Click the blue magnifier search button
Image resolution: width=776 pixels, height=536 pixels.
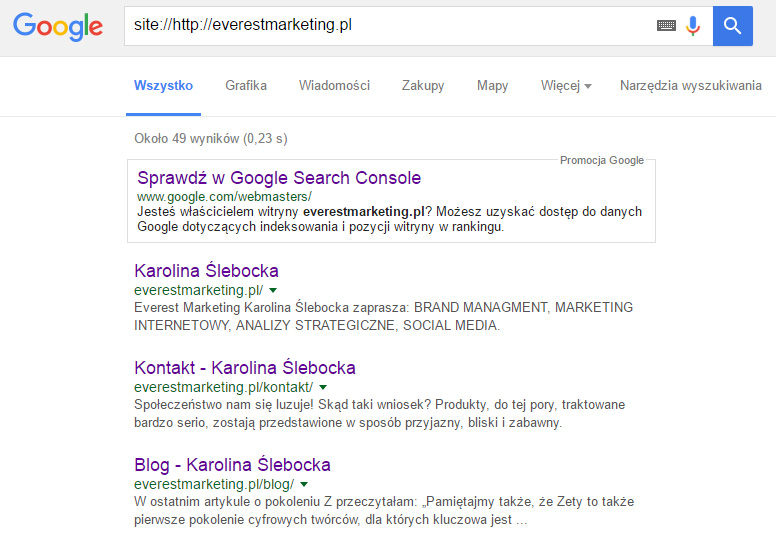click(x=732, y=26)
